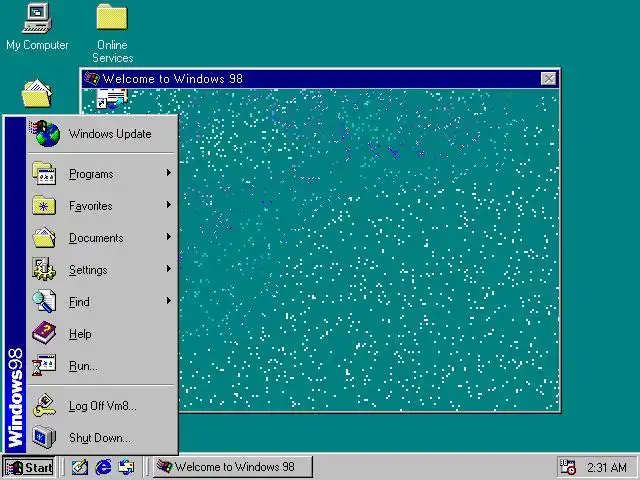Click the 2:31 AM clock

coord(607,467)
